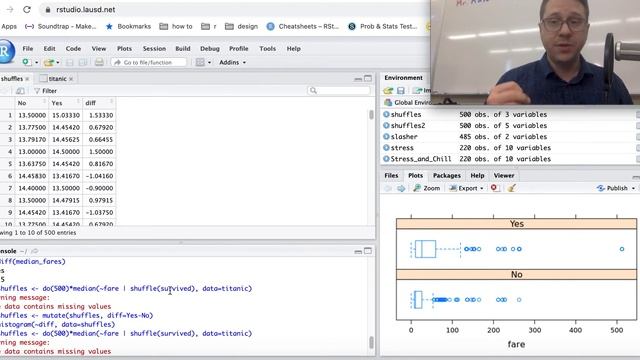Select the Environment tab
Screen dimensions: 640x360
pyautogui.click(x=403, y=78)
